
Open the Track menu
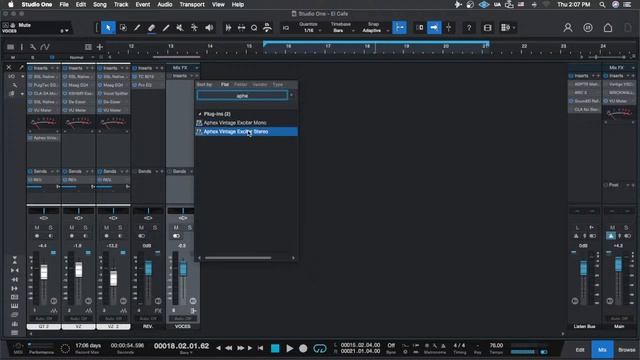coord(121,4)
